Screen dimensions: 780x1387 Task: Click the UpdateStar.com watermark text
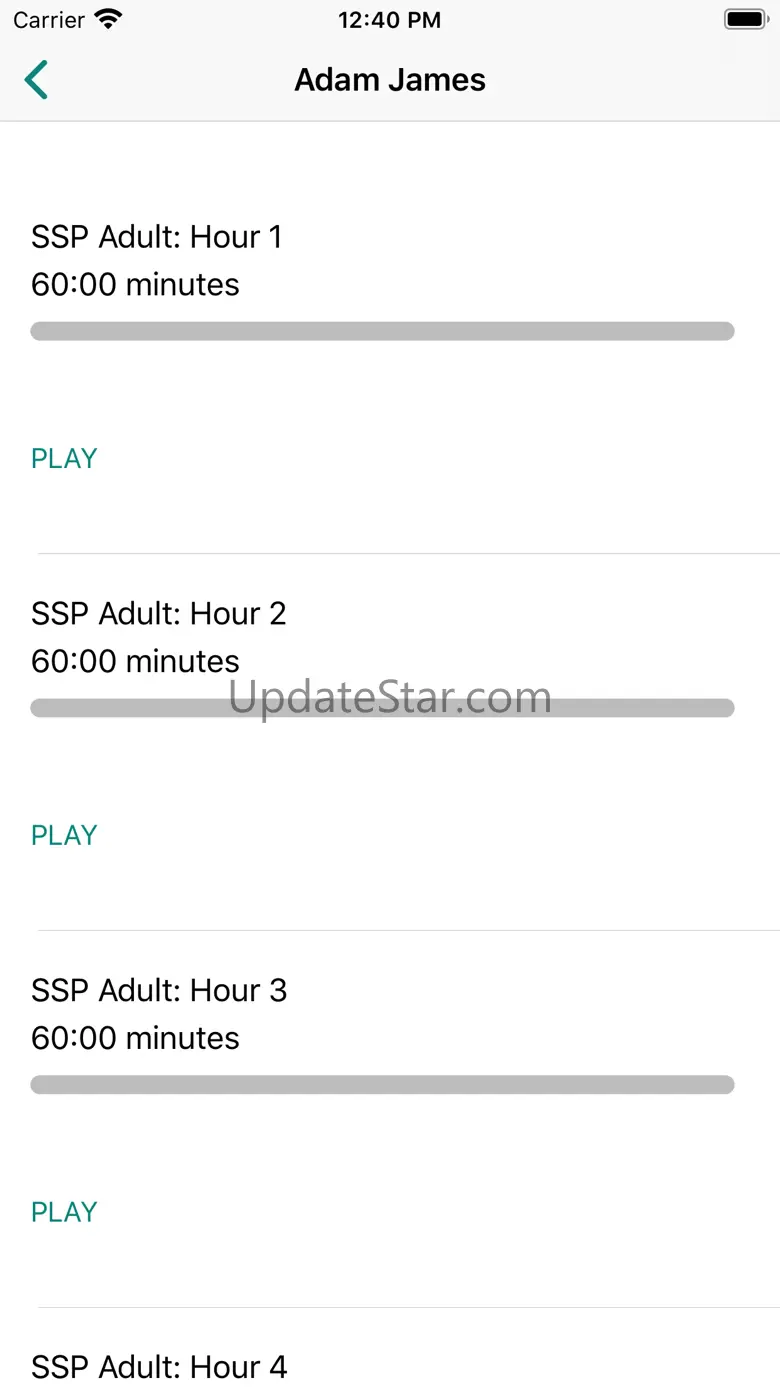click(390, 696)
